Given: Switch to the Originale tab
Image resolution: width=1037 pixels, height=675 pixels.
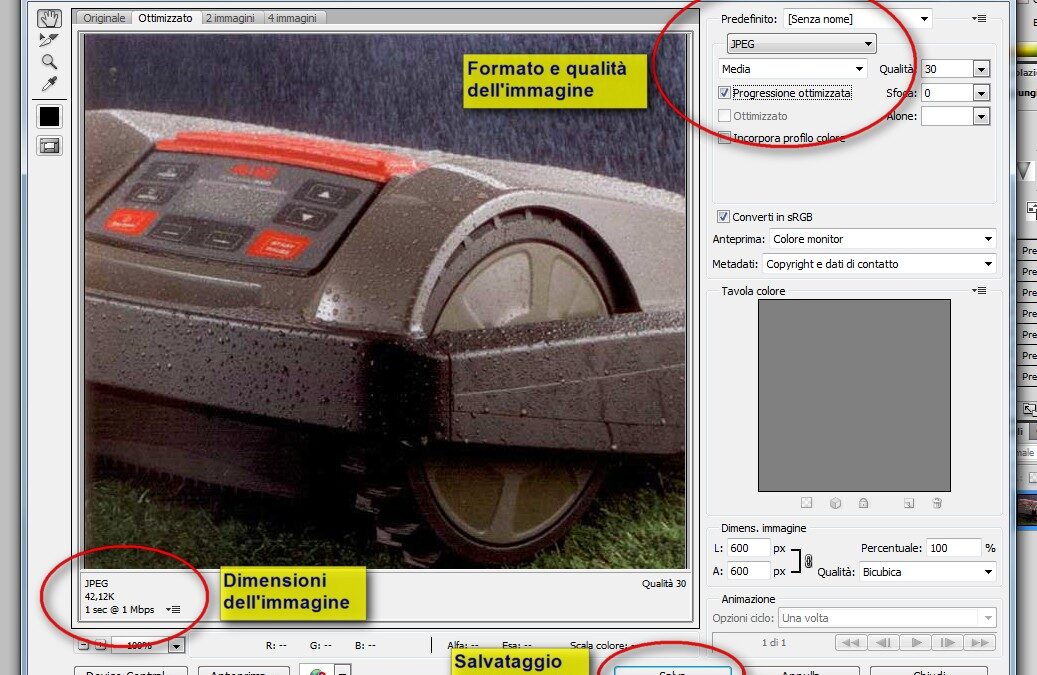Looking at the screenshot, I should 104,18.
